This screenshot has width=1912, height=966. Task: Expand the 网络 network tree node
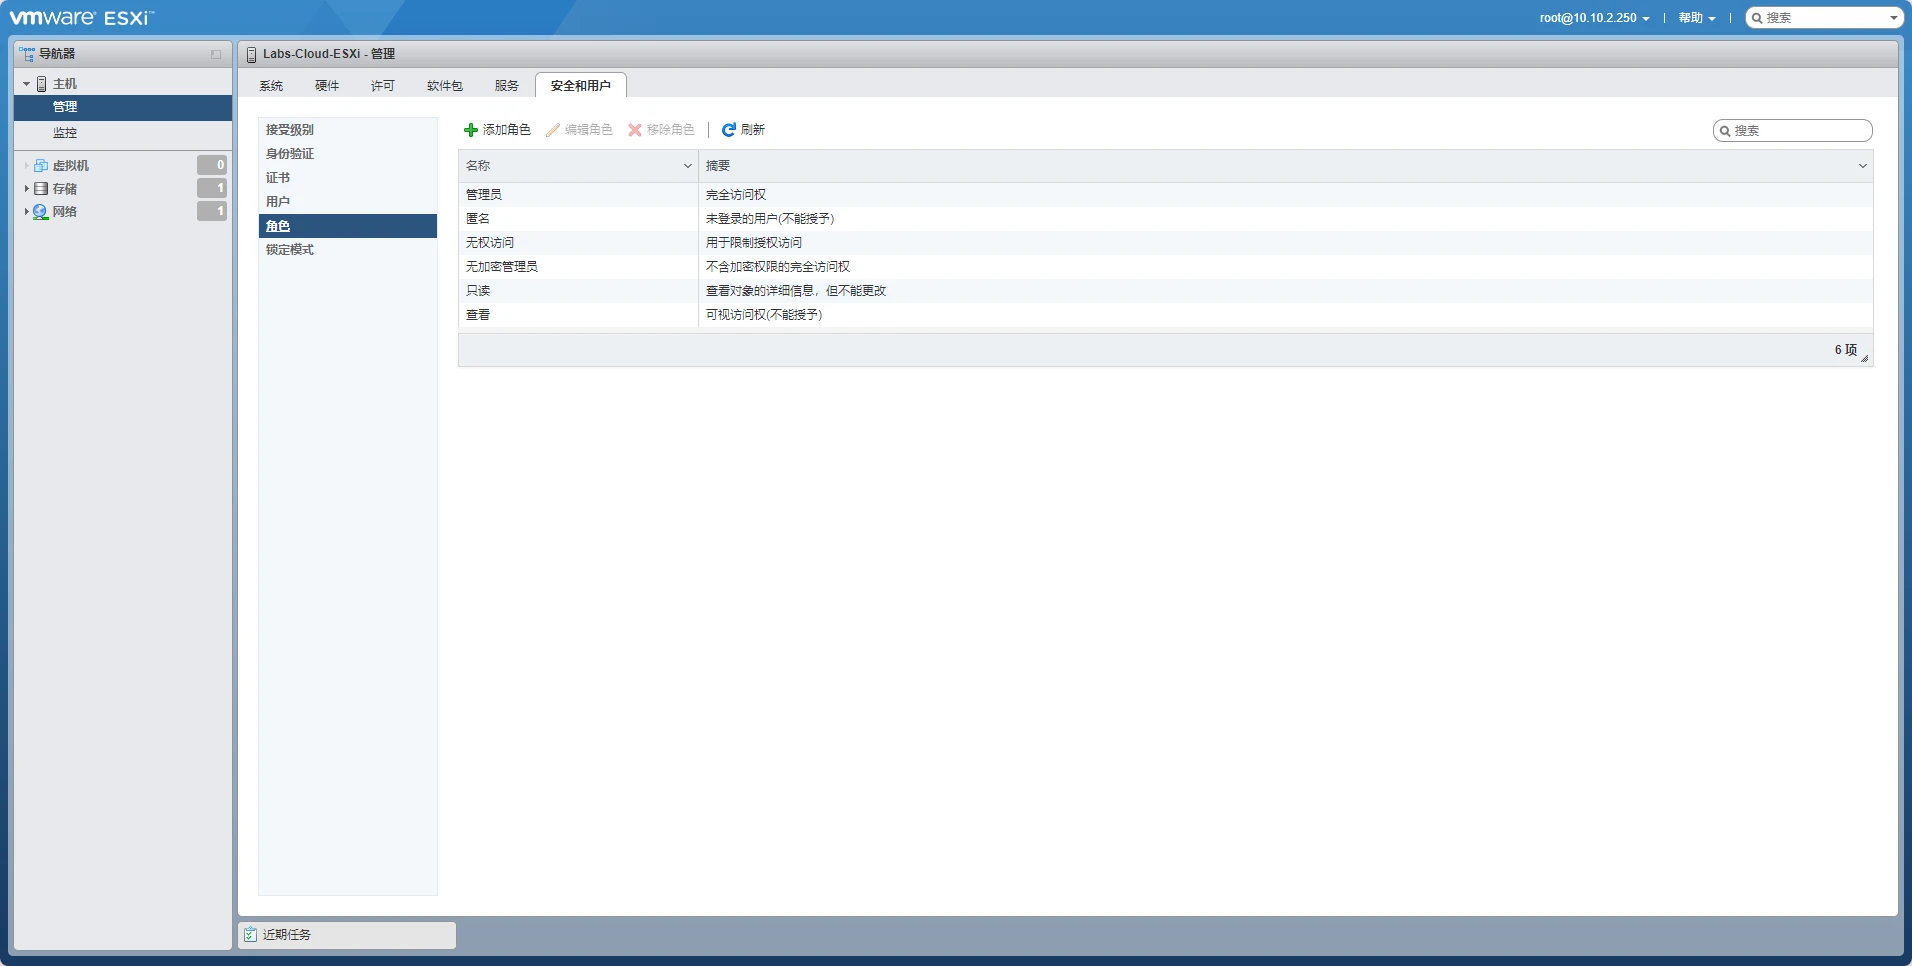pyautogui.click(x=26, y=212)
